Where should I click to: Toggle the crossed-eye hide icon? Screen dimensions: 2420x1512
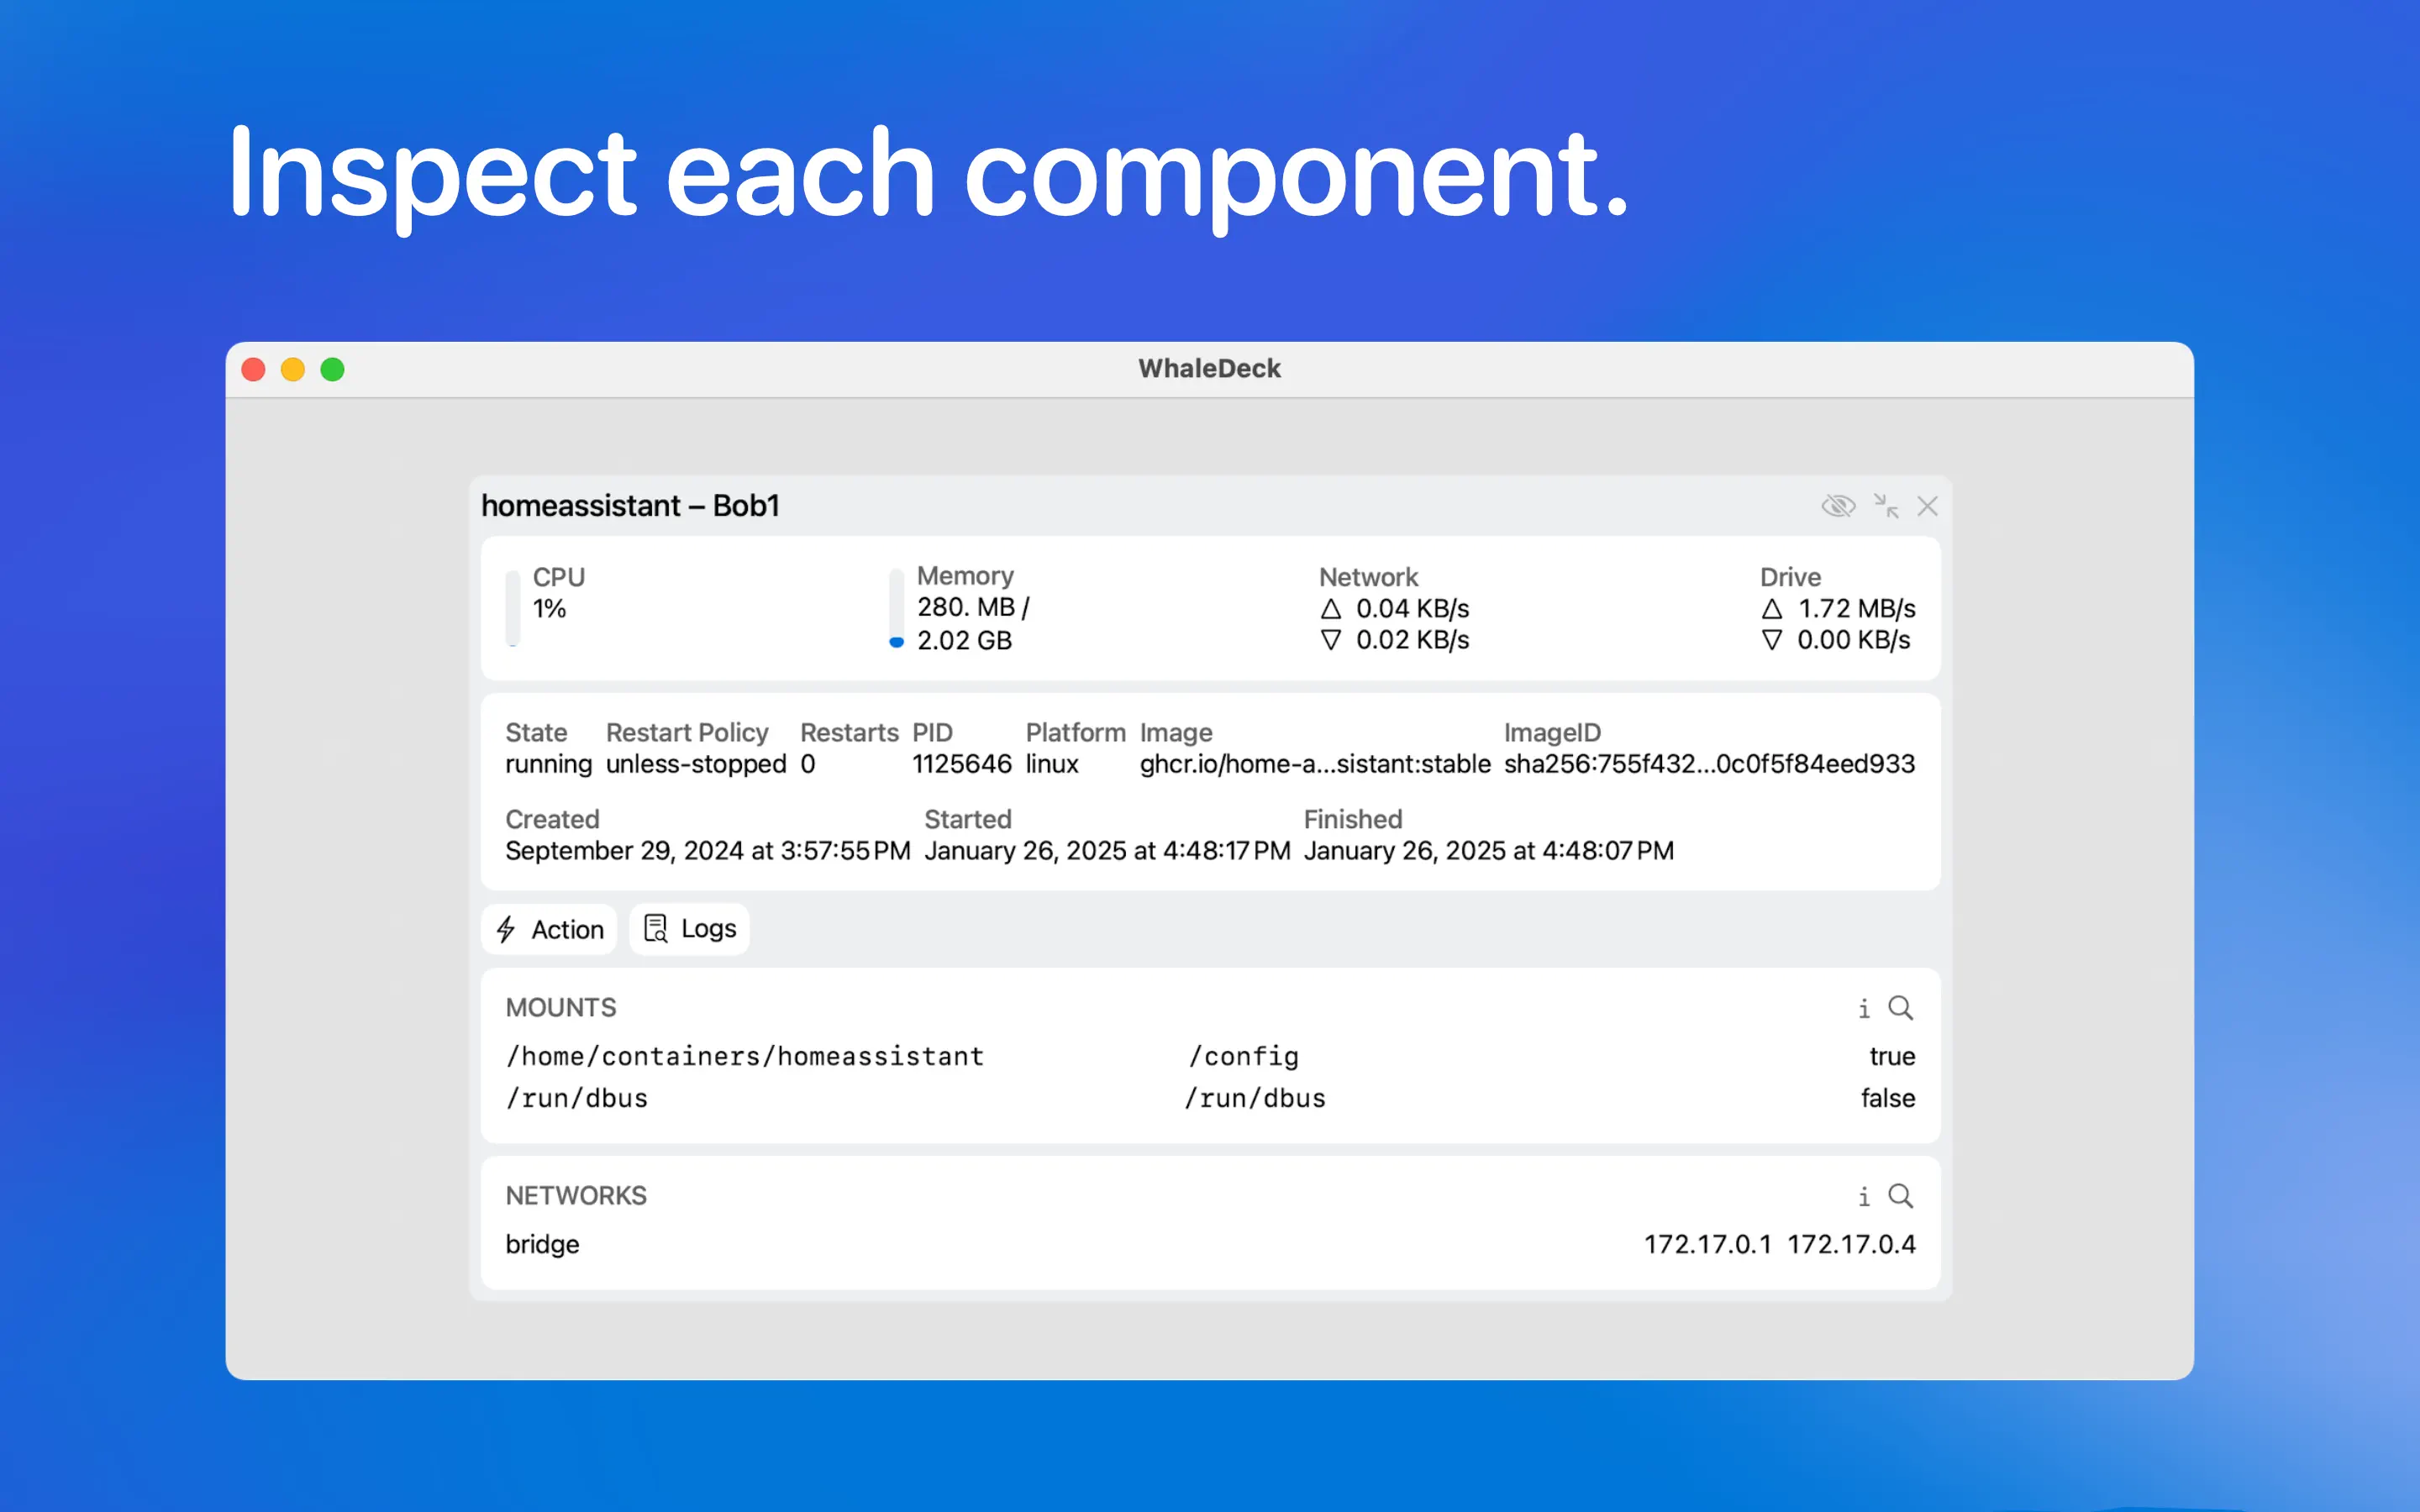[1838, 506]
